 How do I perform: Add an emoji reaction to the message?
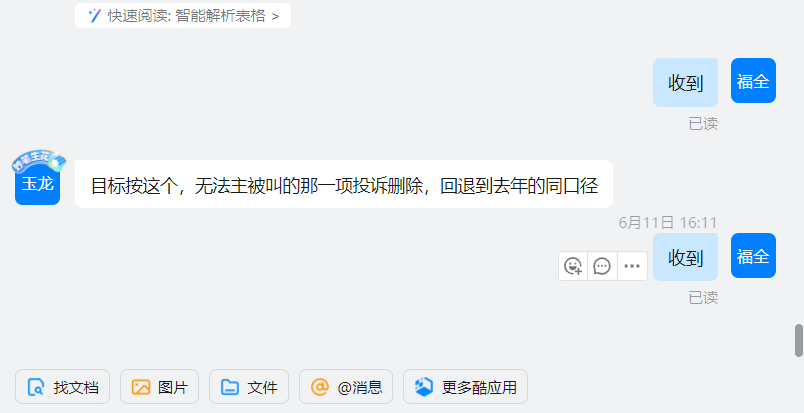click(x=573, y=266)
